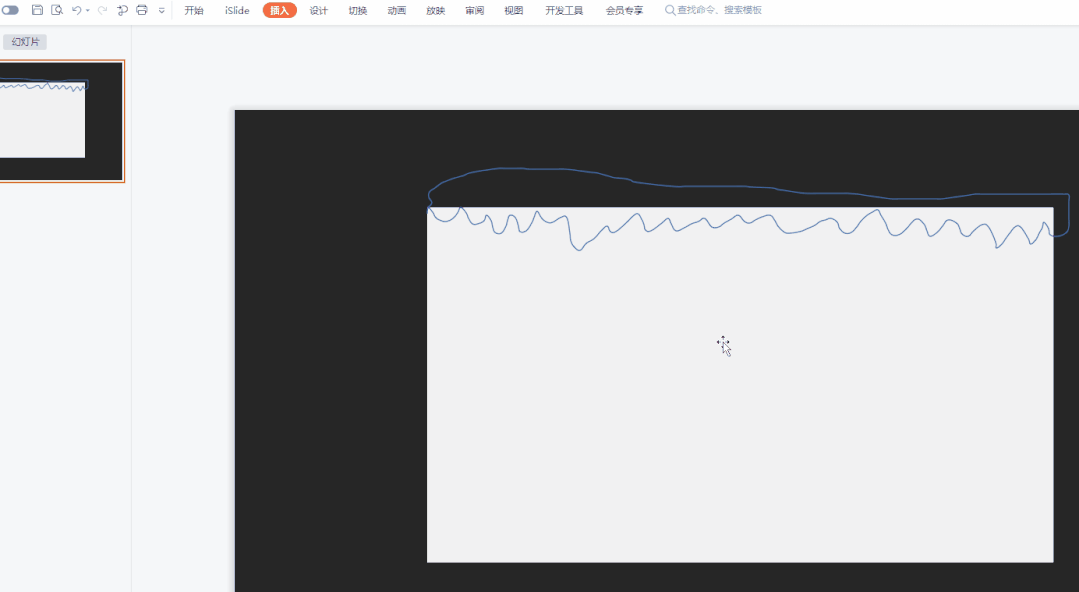Image resolution: width=1079 pixels, height=592 pixels.
Task: Click the Format Painter icon
Action: pyautogui.click(x=122, y=10)
